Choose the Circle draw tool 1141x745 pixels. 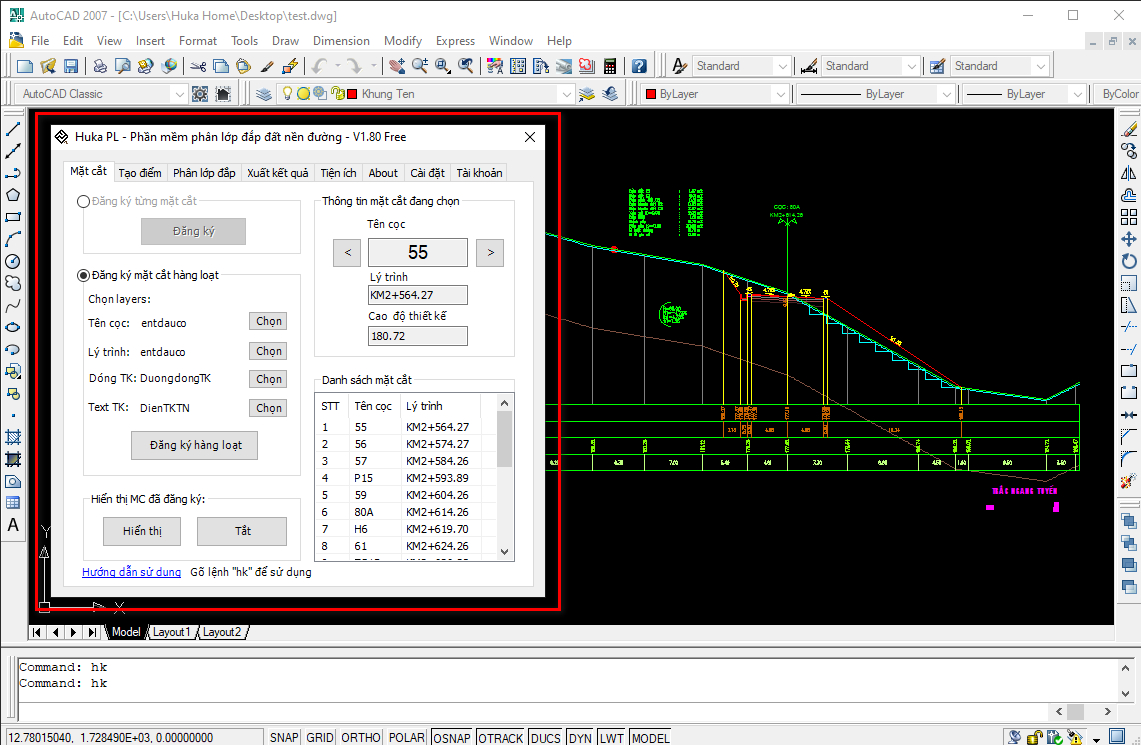(13, 261)
